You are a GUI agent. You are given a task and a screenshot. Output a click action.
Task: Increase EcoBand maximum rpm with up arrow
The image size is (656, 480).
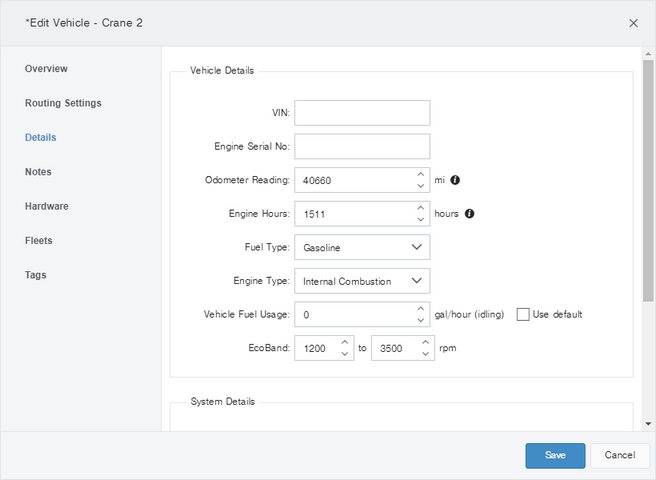point(425,342)
